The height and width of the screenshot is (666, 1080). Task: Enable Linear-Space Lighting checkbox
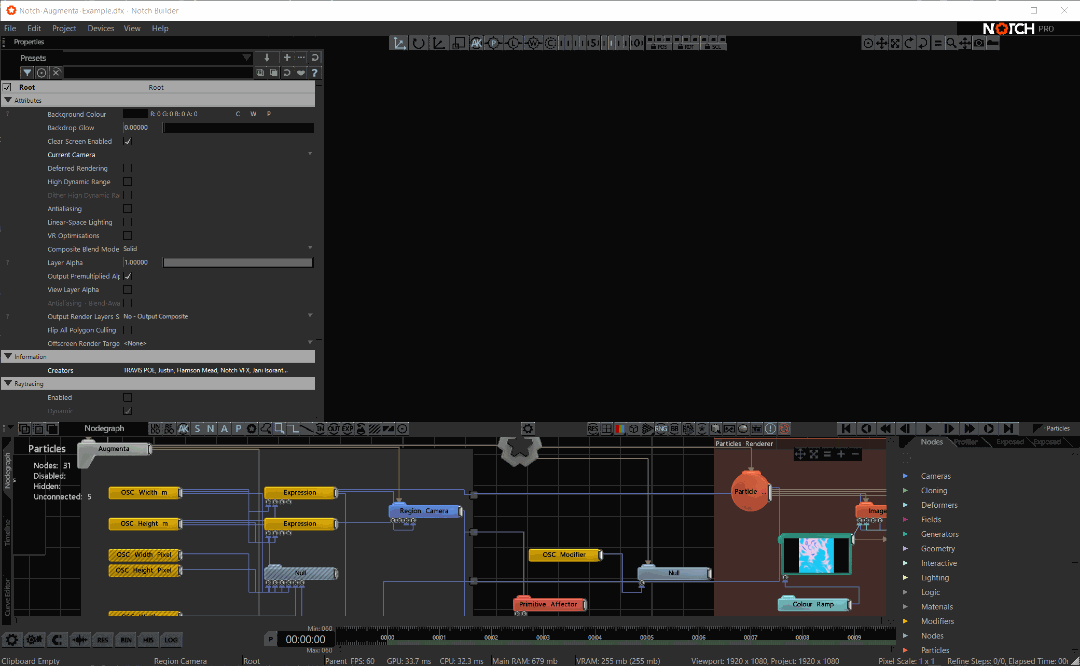(x=127, y=222)
